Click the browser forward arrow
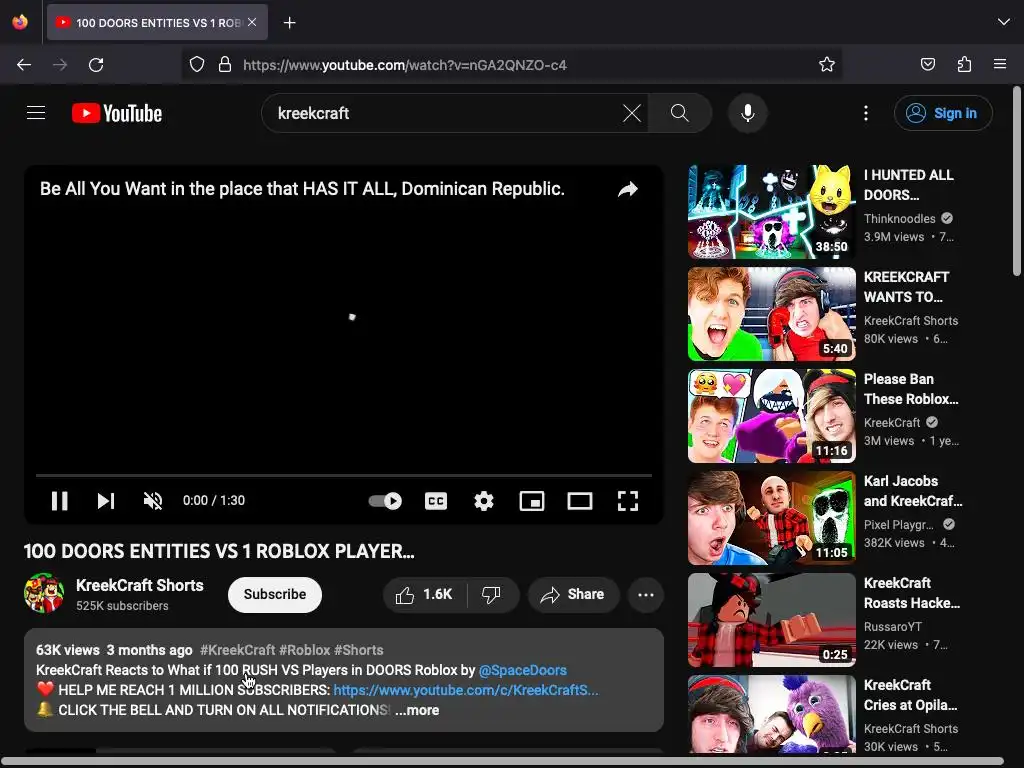1024x768 pixels. [x=60, y=65]
